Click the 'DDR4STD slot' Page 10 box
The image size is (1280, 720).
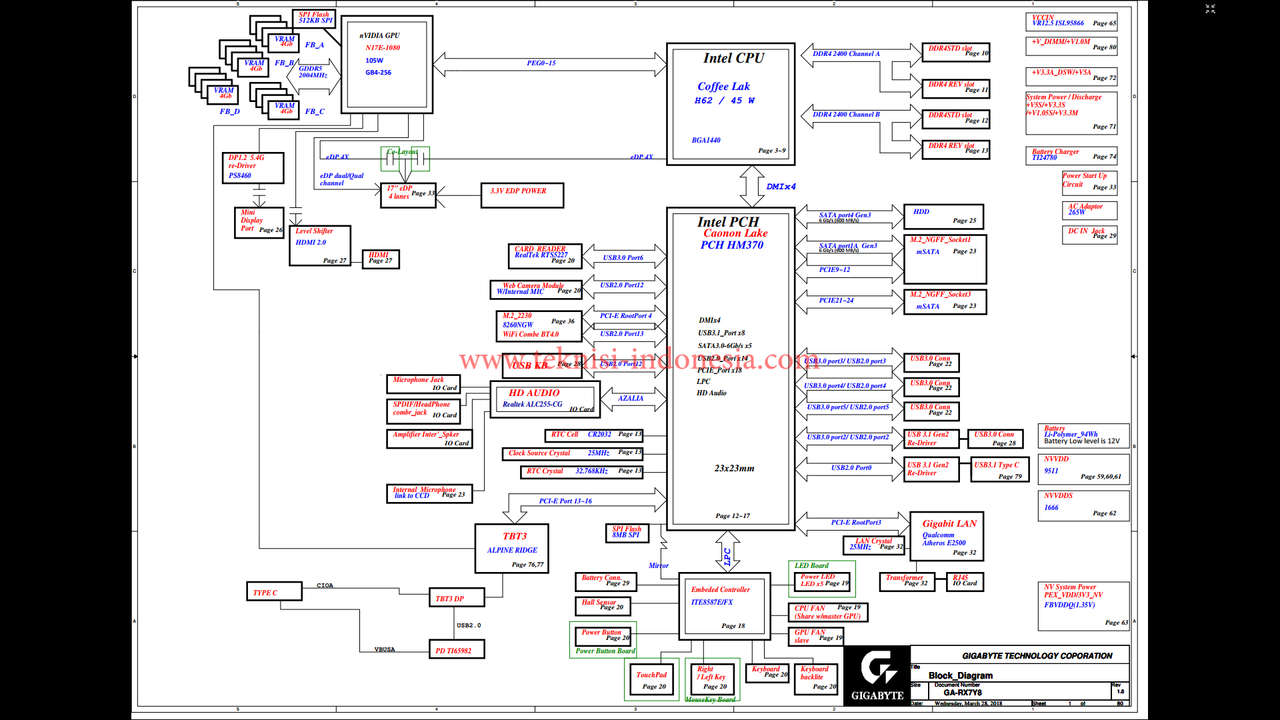(x=957, y=52)
